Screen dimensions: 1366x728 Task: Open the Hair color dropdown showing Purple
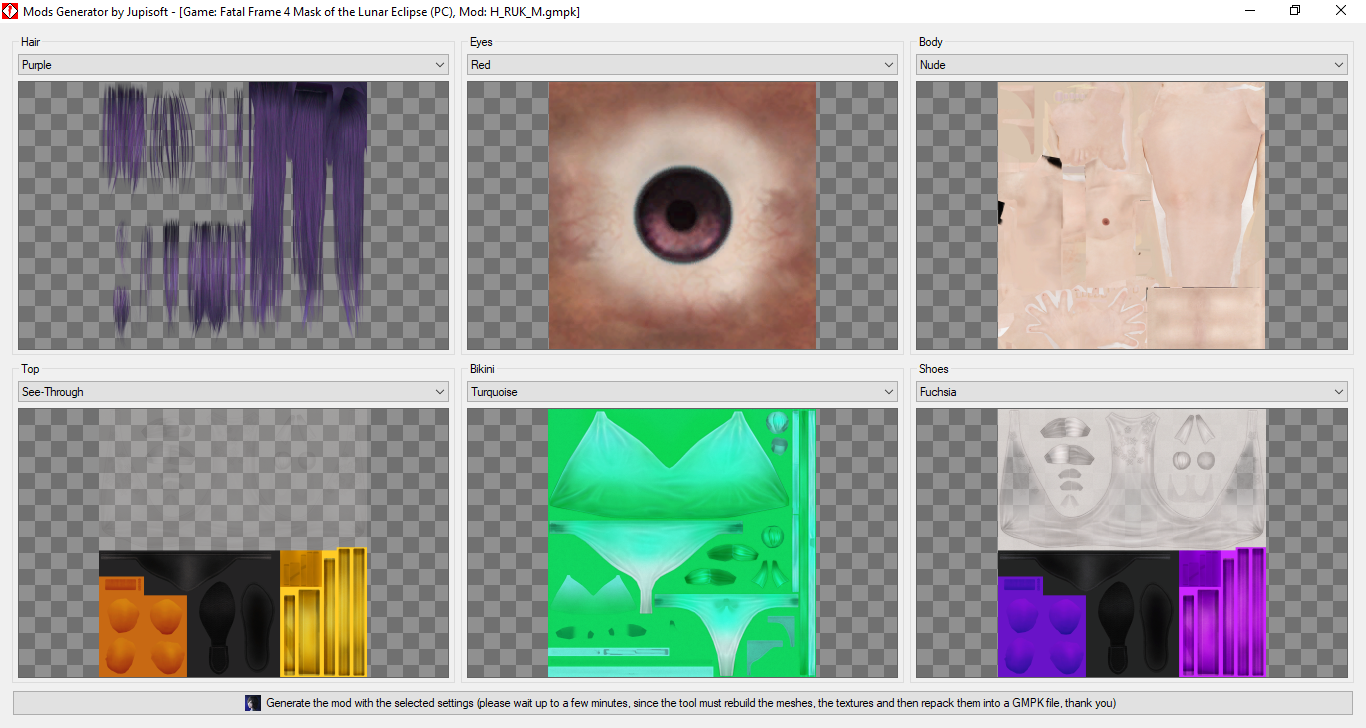(233, 65)
